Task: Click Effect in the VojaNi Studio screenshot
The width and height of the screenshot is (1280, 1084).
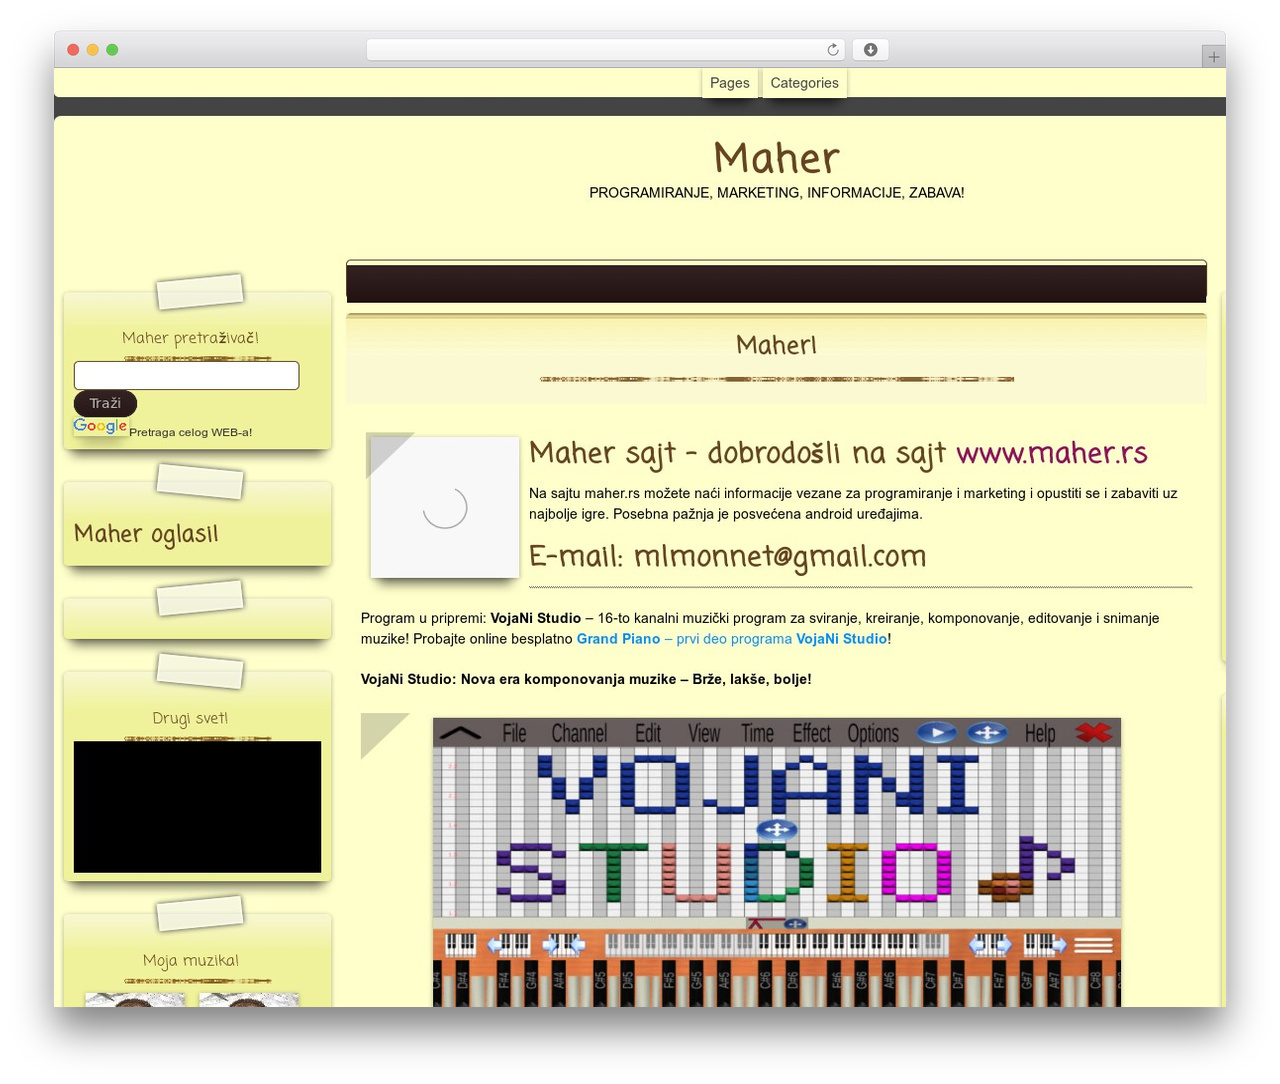Action: click(811, 734)
